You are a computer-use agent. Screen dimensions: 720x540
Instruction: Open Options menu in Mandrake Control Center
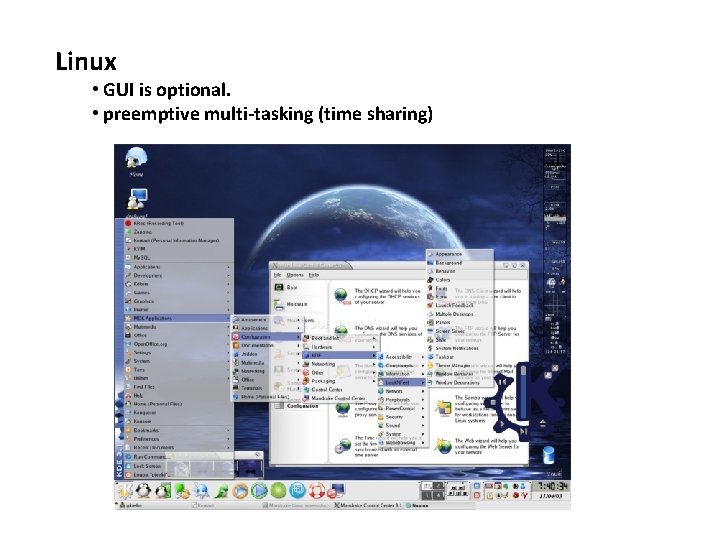click(295, 275)
